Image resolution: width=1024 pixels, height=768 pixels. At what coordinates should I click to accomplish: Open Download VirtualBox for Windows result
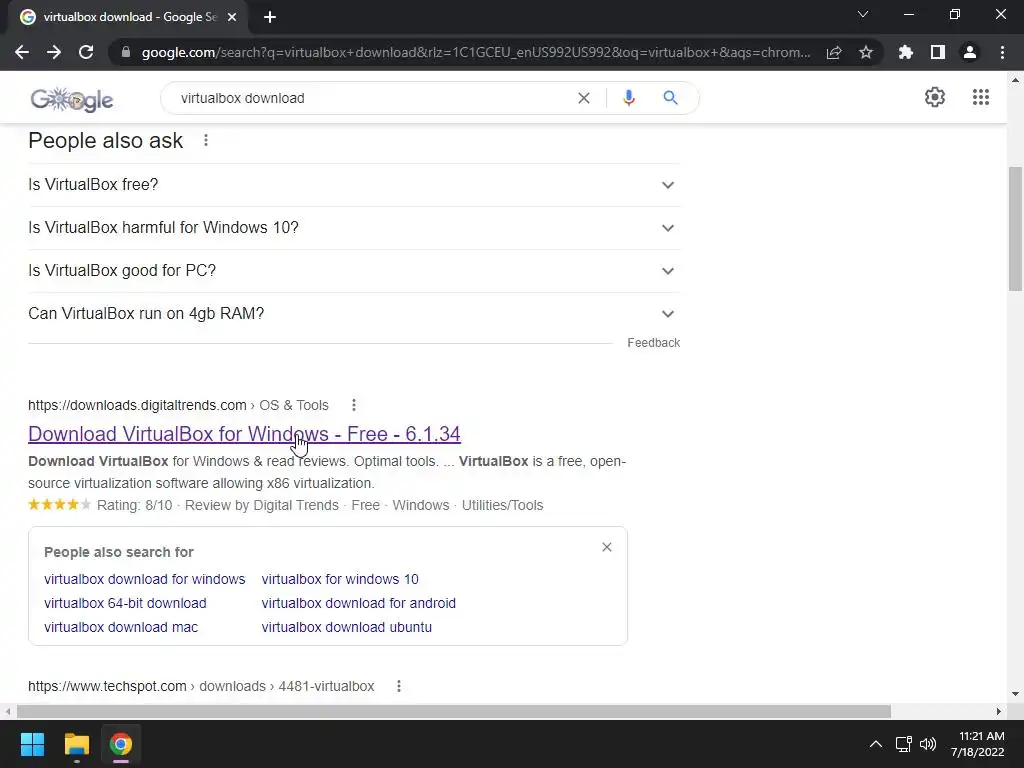(x=244, y=434)
